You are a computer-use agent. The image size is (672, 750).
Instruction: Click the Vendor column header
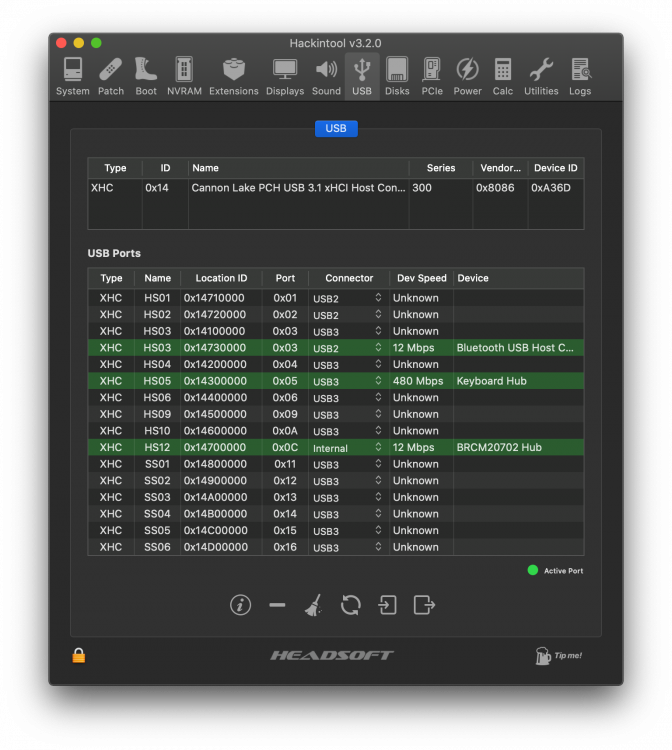500,168
